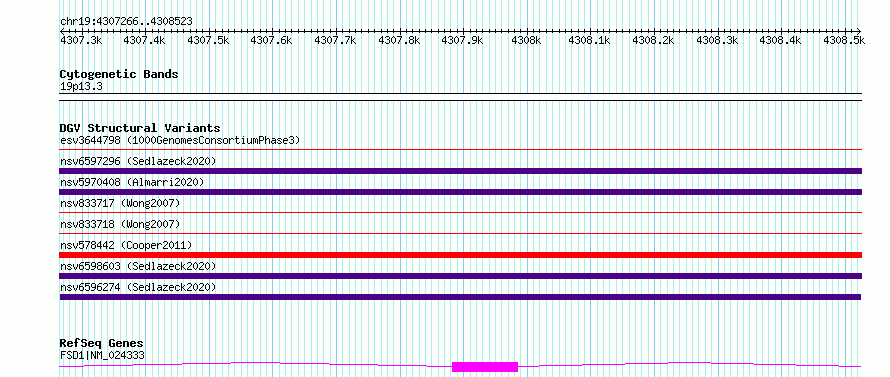
Task: Click the thin red line under esv3644798
Action: tap(460, 150)
